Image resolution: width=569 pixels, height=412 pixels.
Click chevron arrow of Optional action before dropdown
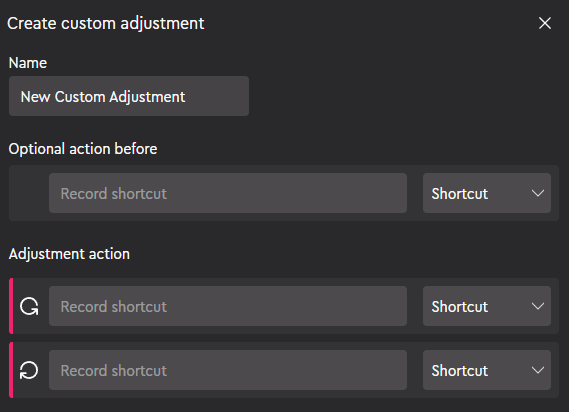pyautogui.click(x=538, y=193)
